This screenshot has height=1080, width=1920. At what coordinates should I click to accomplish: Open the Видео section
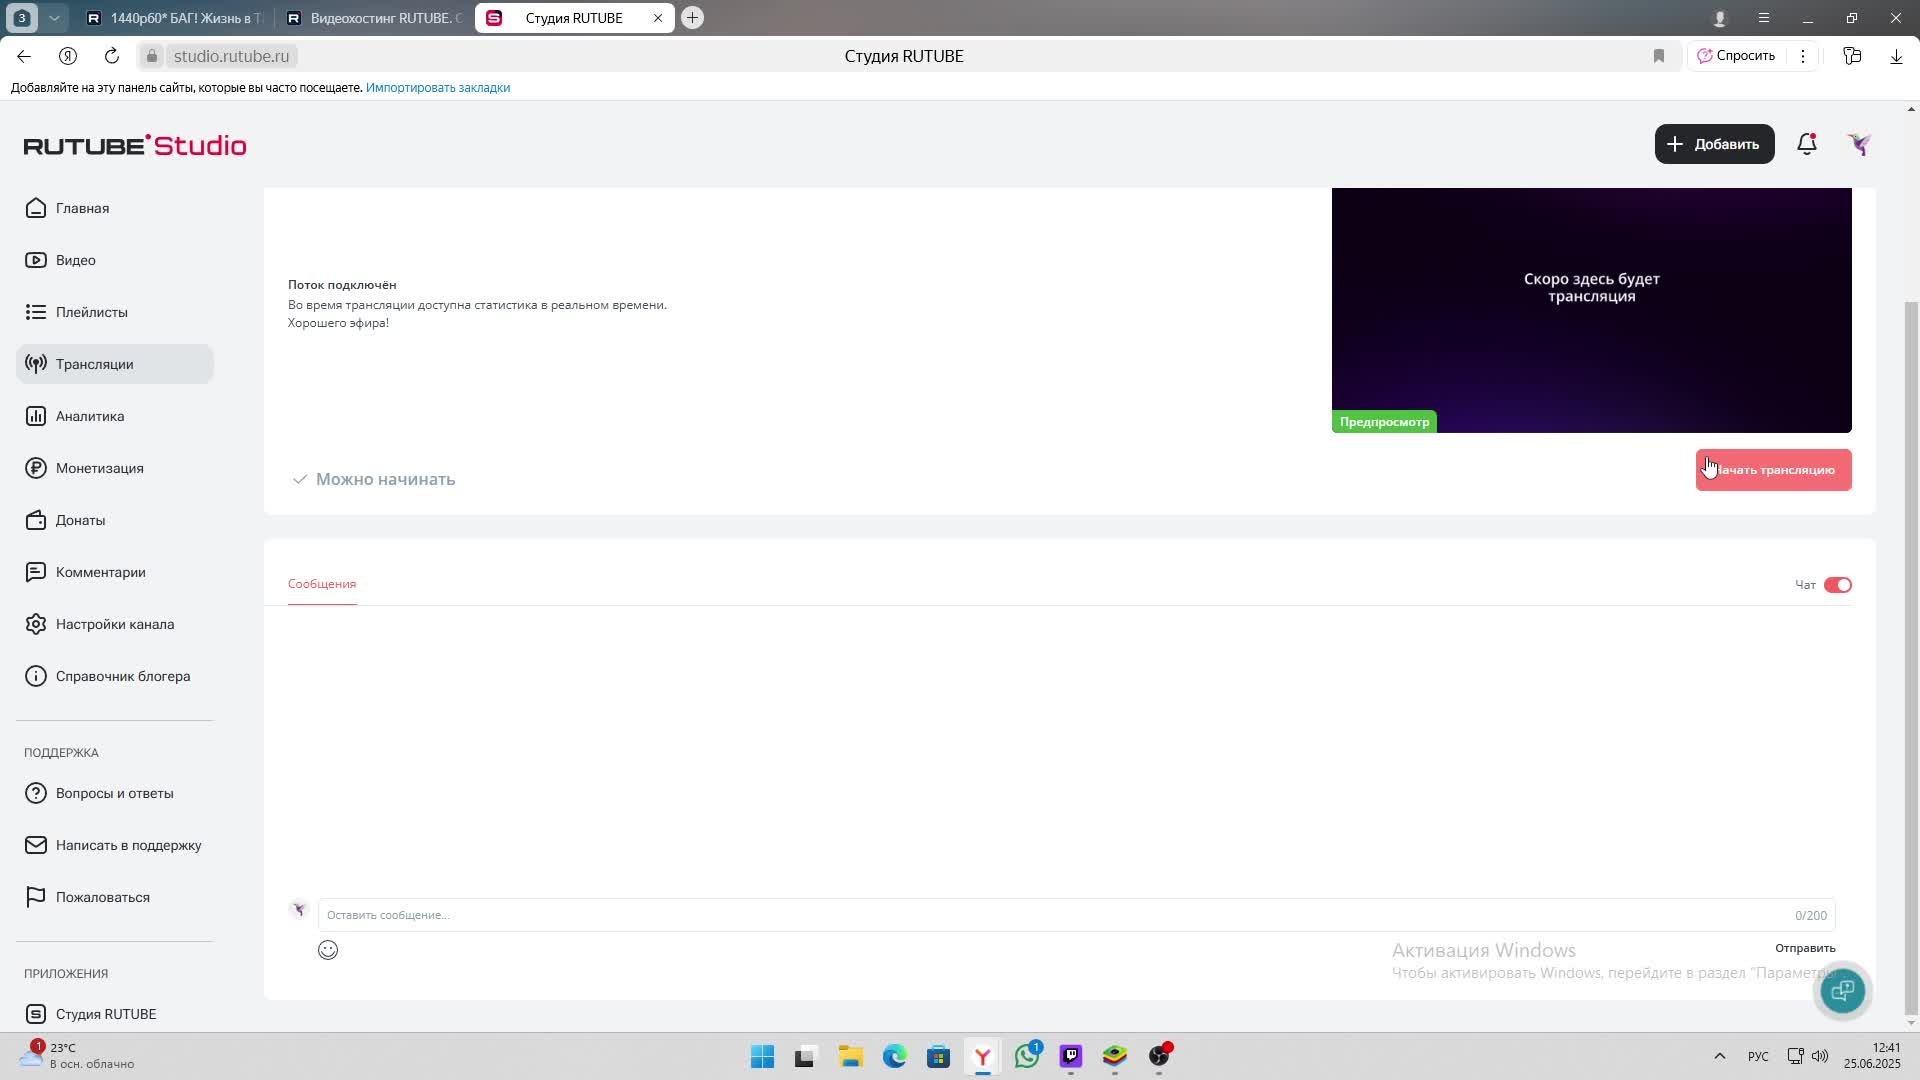click(x=115, y=260)
